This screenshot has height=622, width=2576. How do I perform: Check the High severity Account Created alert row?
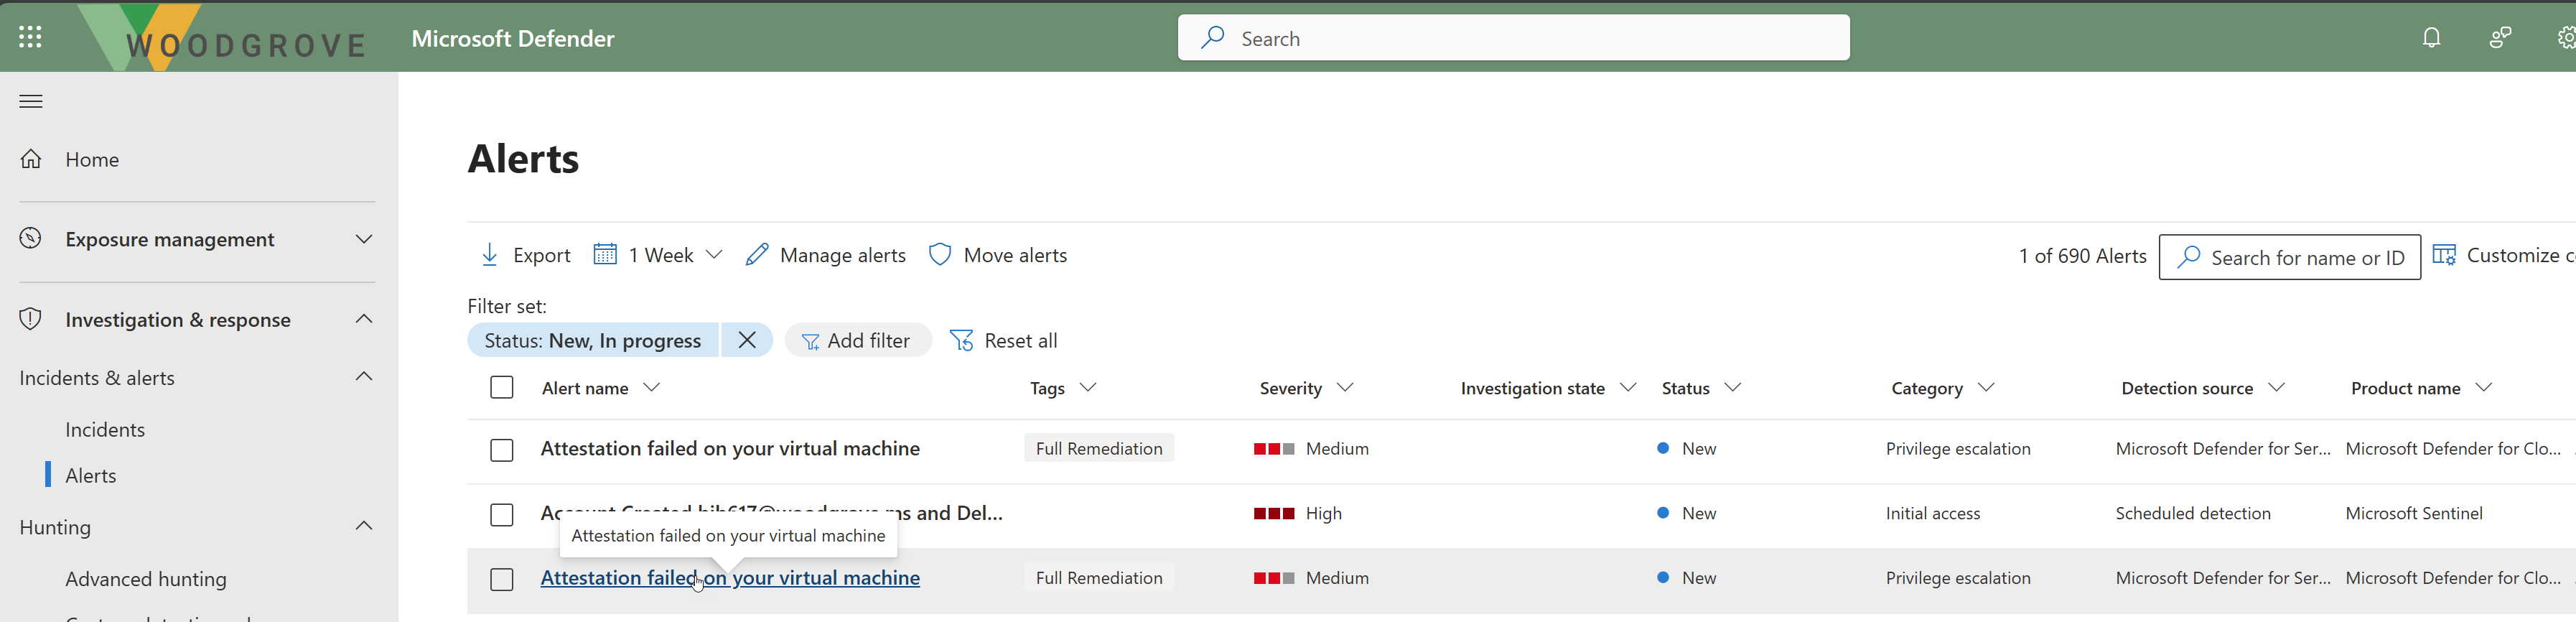502,514
